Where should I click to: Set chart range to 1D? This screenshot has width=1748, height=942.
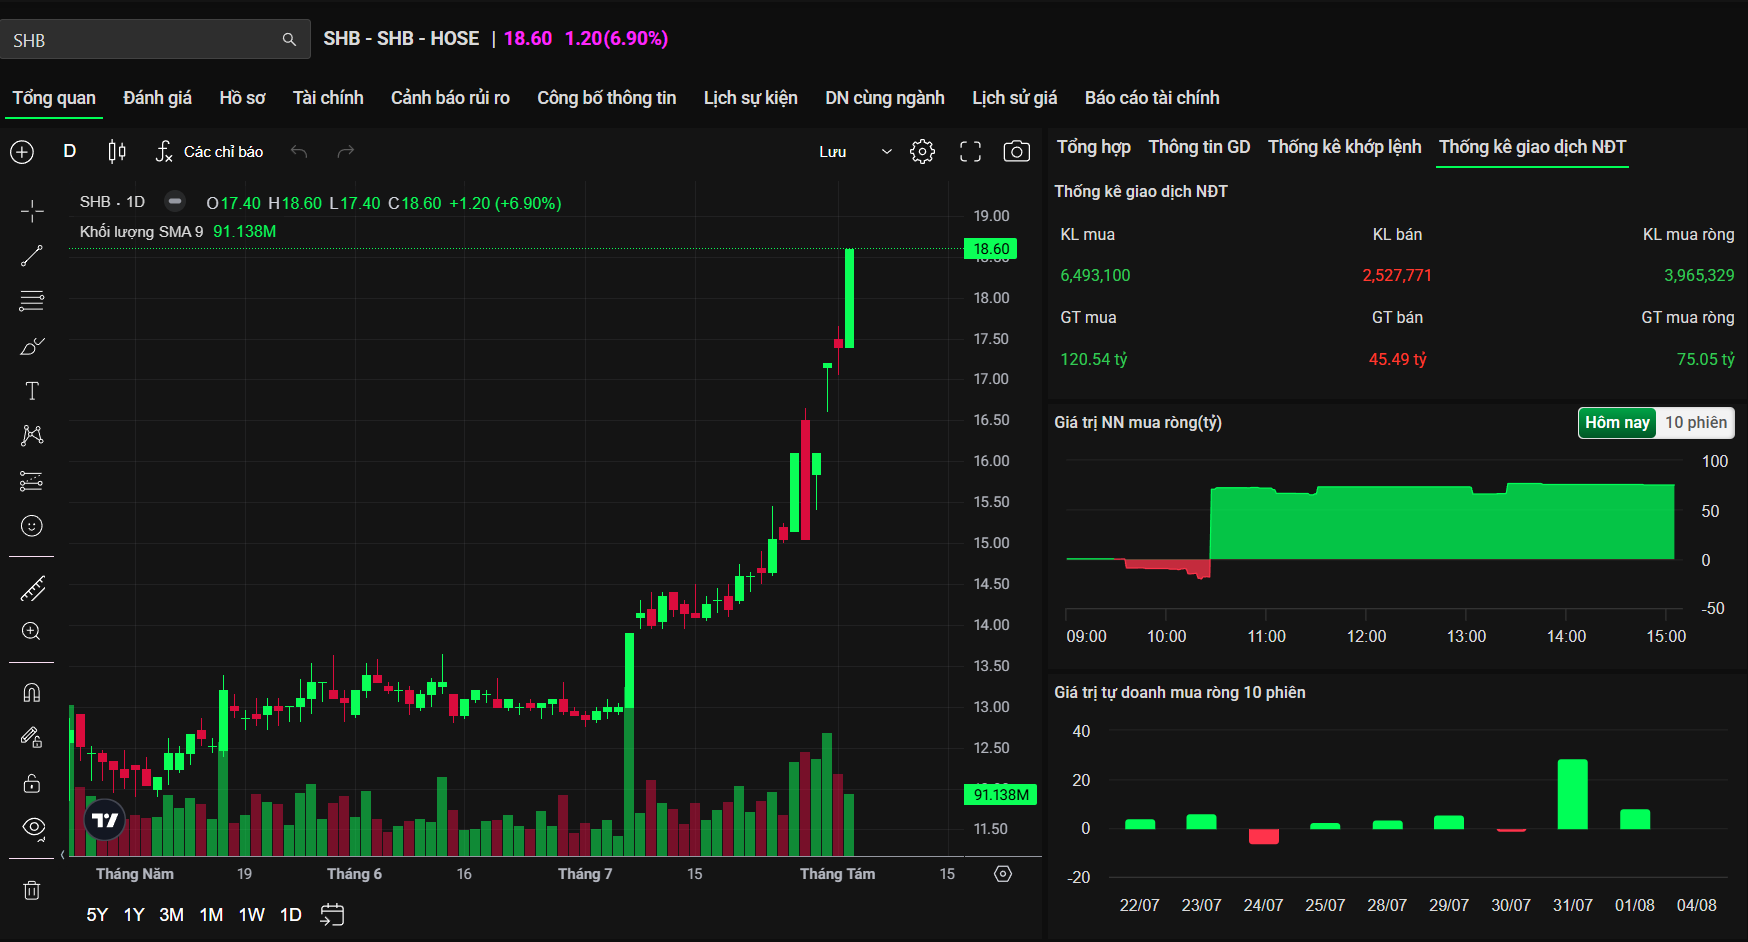tap(291, 915)
